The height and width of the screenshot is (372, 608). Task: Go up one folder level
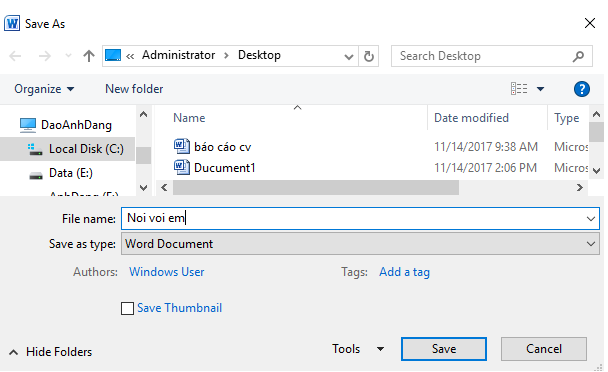coord(89,56)
